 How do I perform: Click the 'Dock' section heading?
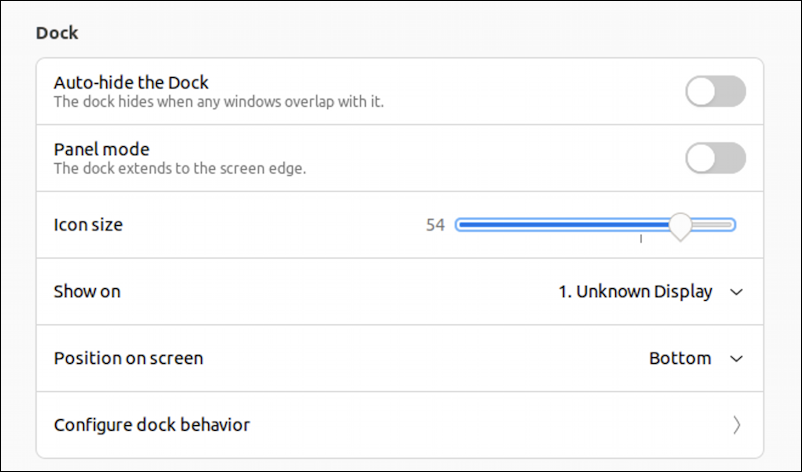(x=57, y=33)
